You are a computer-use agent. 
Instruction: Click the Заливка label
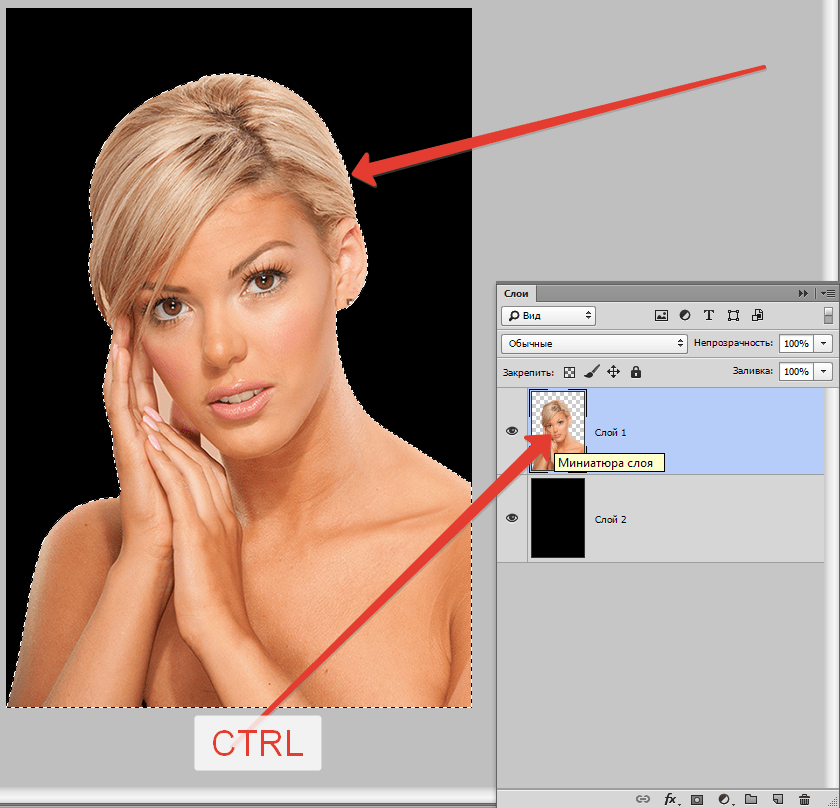coord(753,371)
